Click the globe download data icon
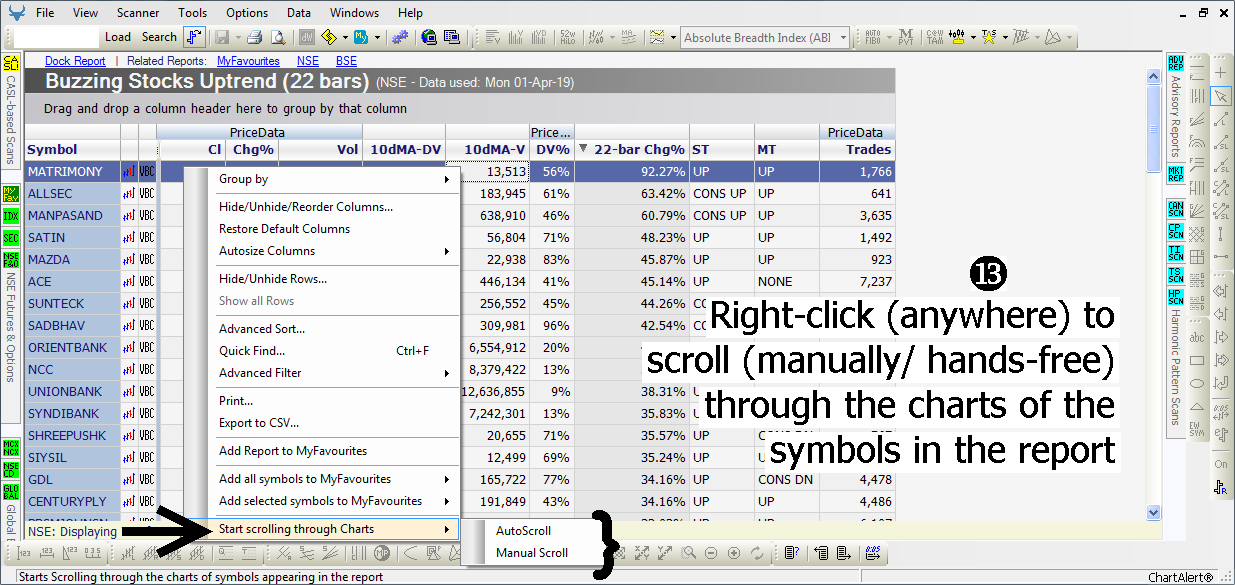This screenshot has height=585, width=1235. click(429, 37)
